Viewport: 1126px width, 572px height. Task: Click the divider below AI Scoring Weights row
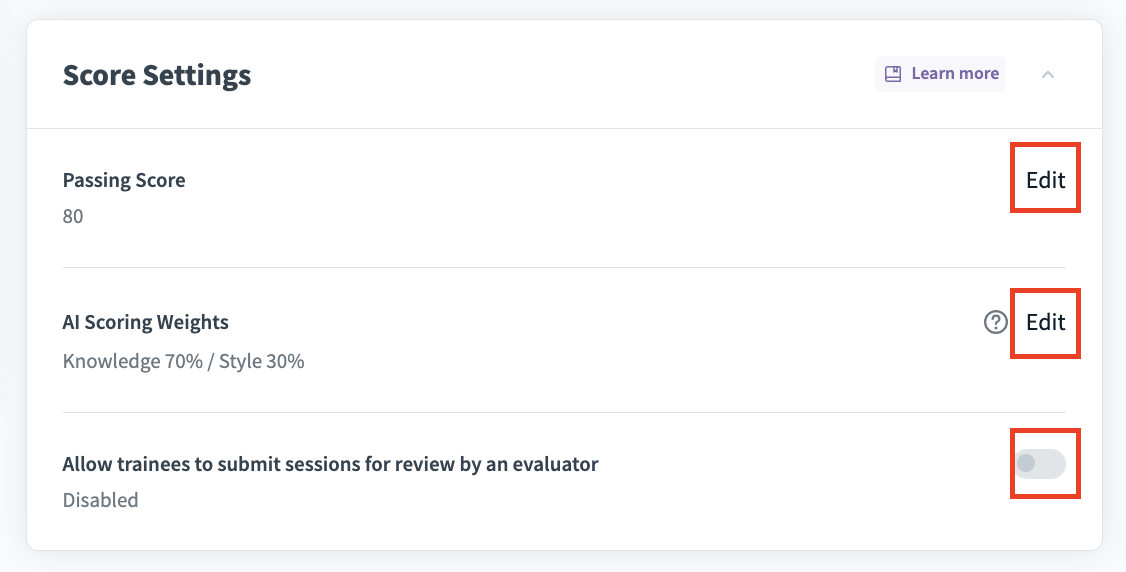coord(564,412)
